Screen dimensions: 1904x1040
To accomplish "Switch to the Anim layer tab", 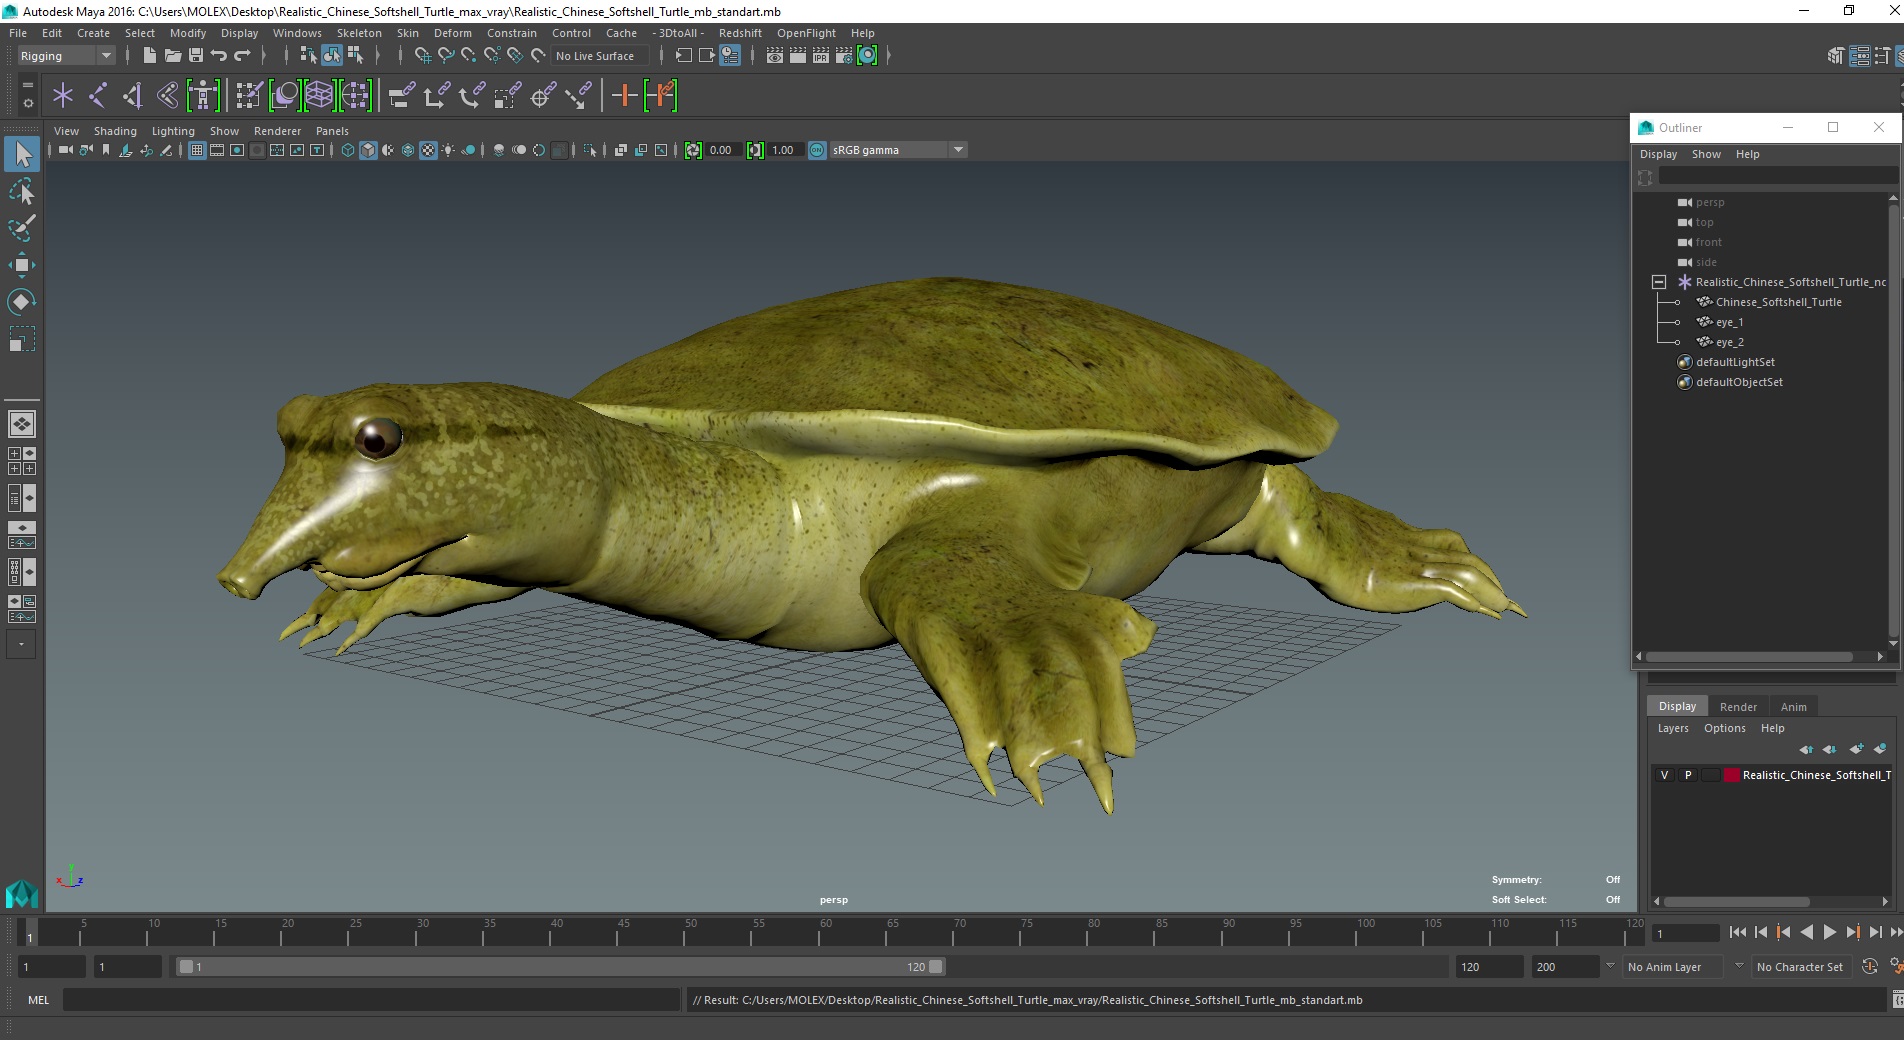I will [x=1794, y=707].
